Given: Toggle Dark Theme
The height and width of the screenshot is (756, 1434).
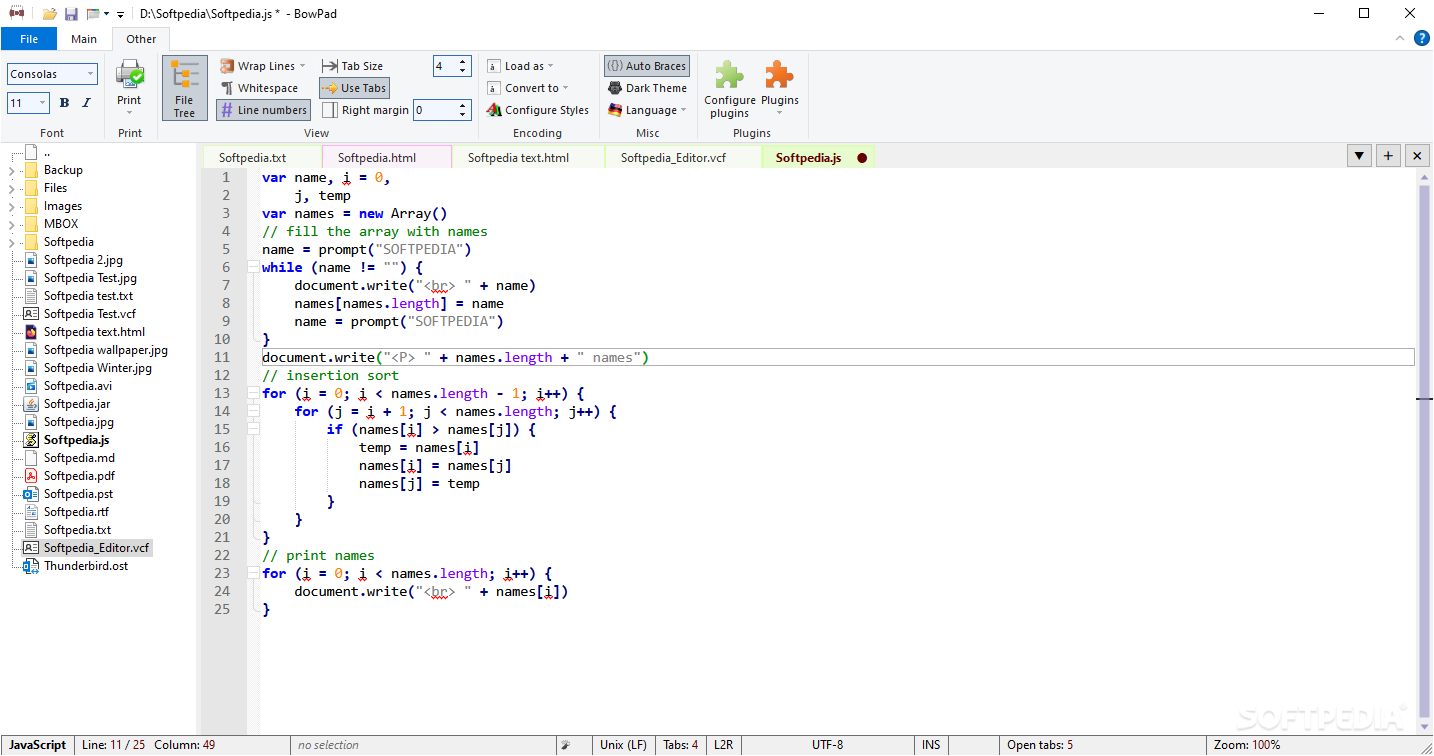Looking at the screenshot, I should (x=647, y=88).
